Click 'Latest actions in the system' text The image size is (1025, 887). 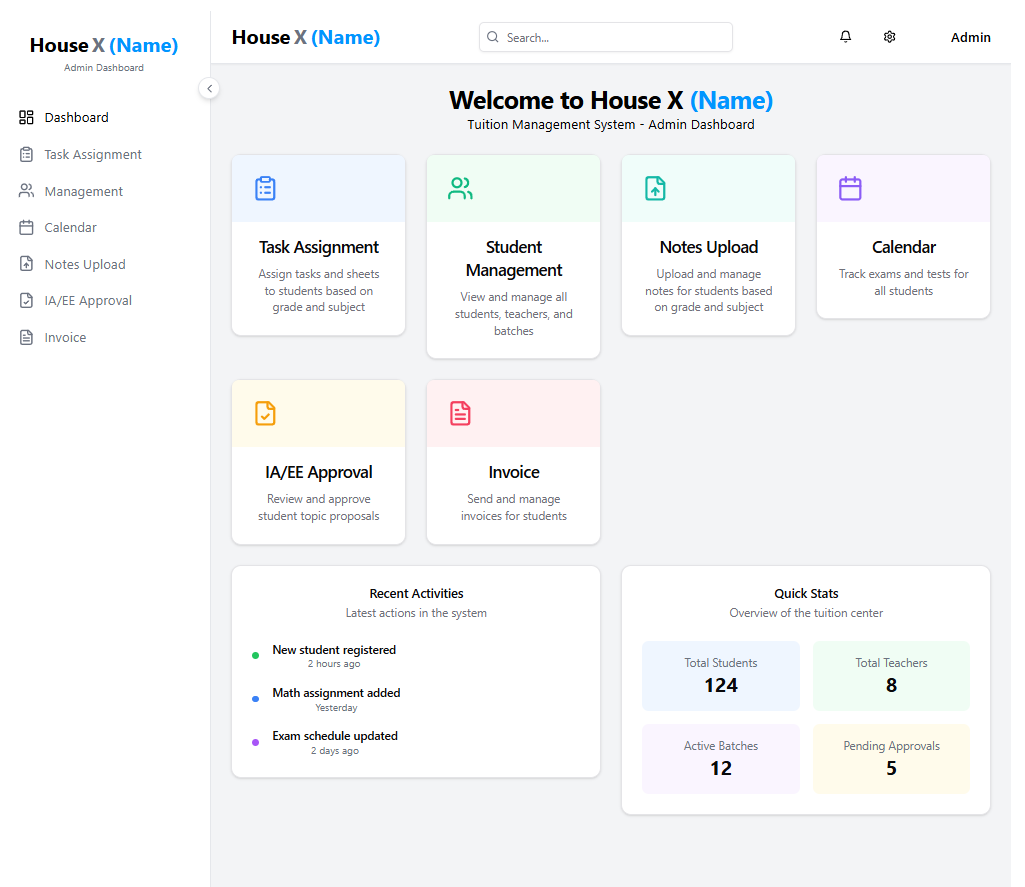pyautogui.click(x=416, y=613)
